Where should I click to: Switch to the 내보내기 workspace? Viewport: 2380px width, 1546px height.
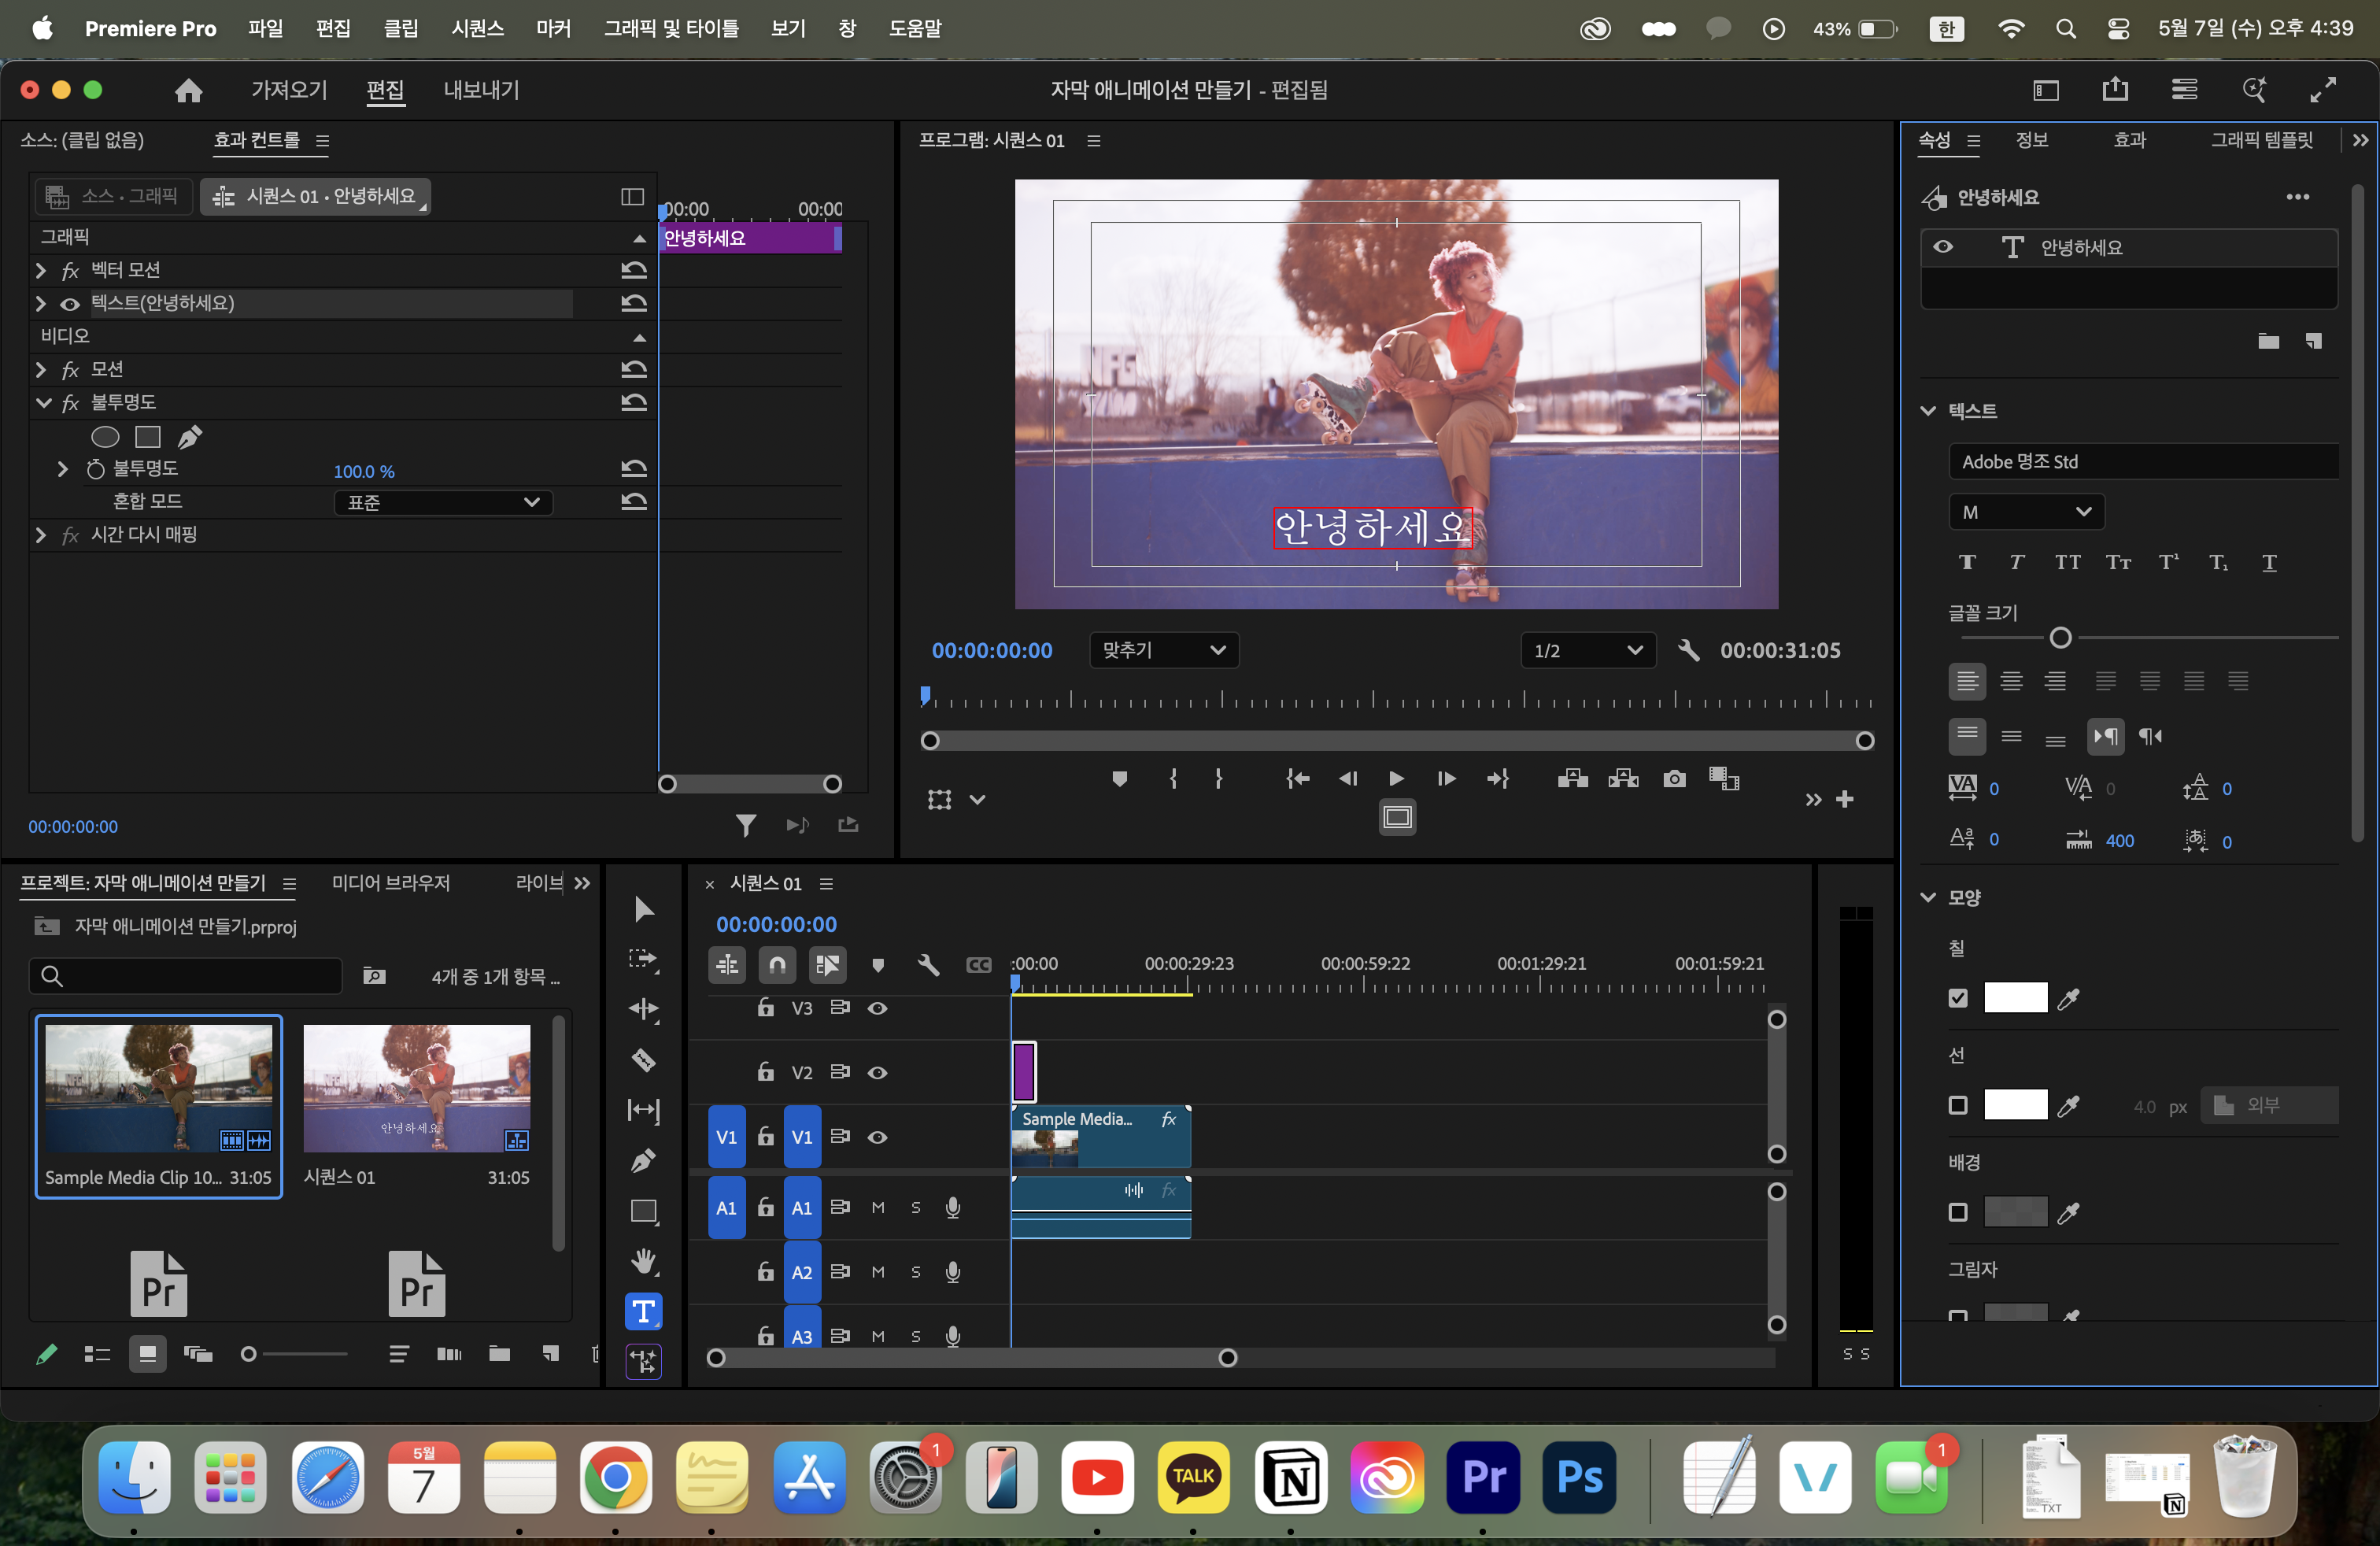pyautogui.click(x=481, y=90)
